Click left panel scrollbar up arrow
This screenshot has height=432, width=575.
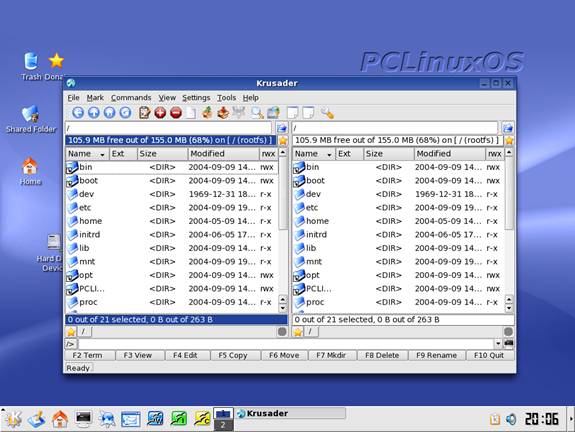click(x=283, y=153)
